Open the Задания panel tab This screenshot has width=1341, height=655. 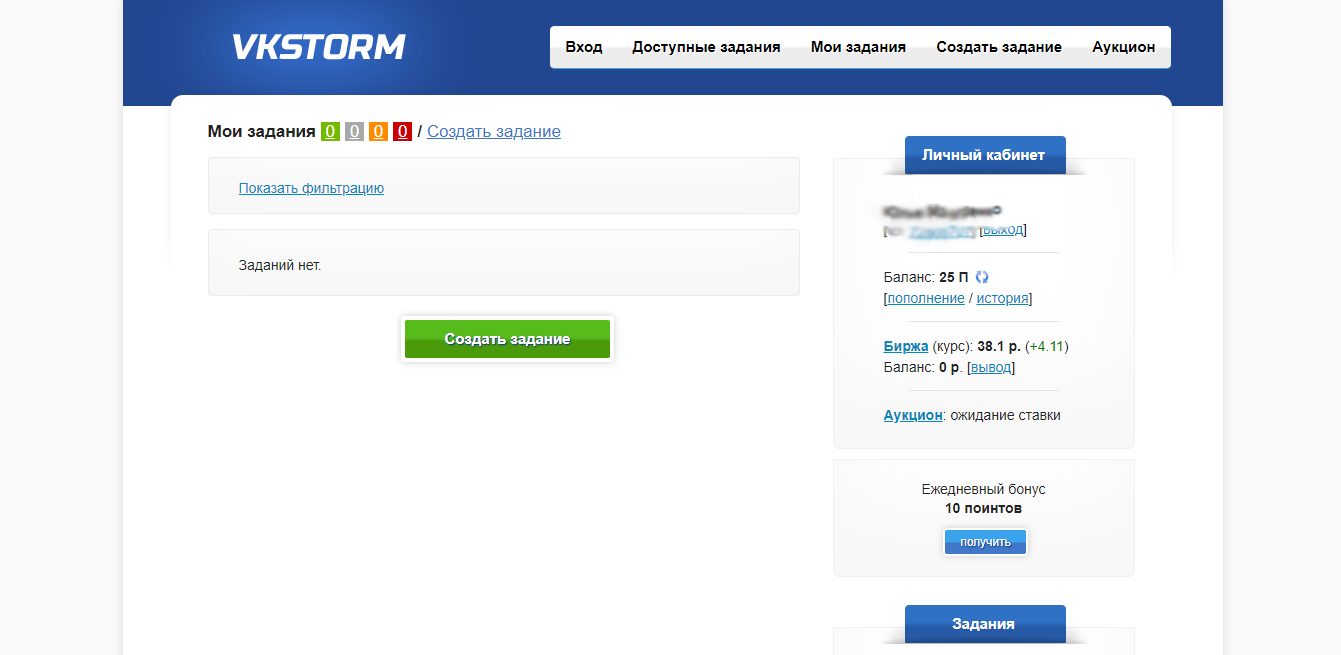(x=984, y=623)
